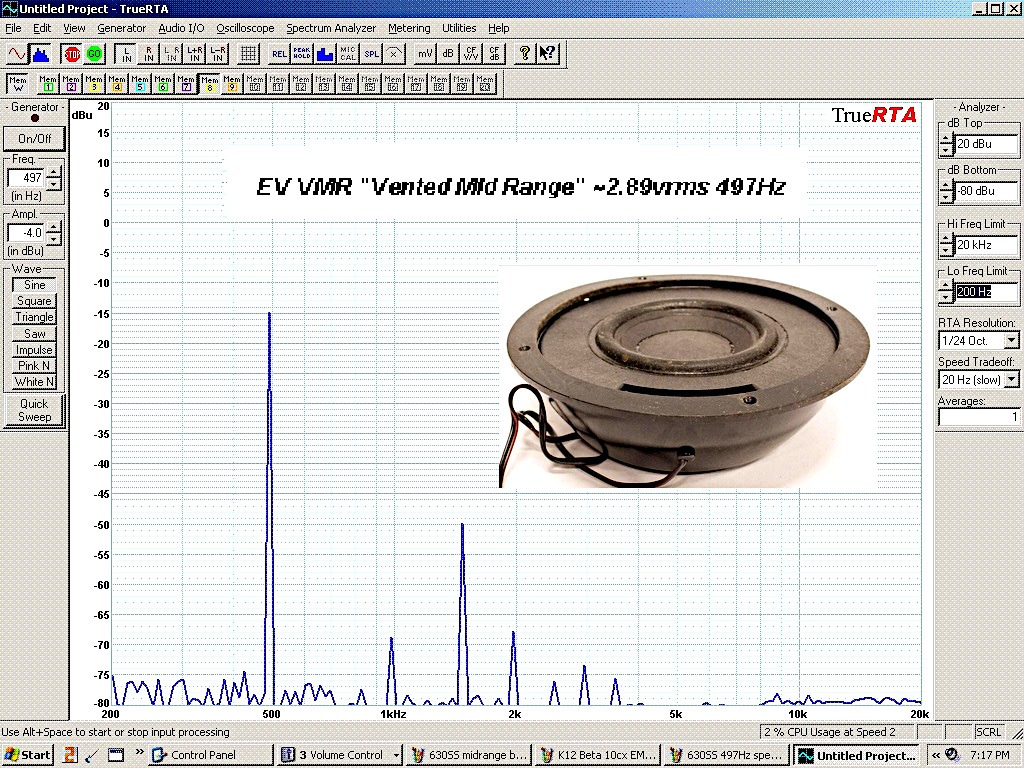
Task: Select the L-R IN difference input button
Action: (x=217, y=54)
